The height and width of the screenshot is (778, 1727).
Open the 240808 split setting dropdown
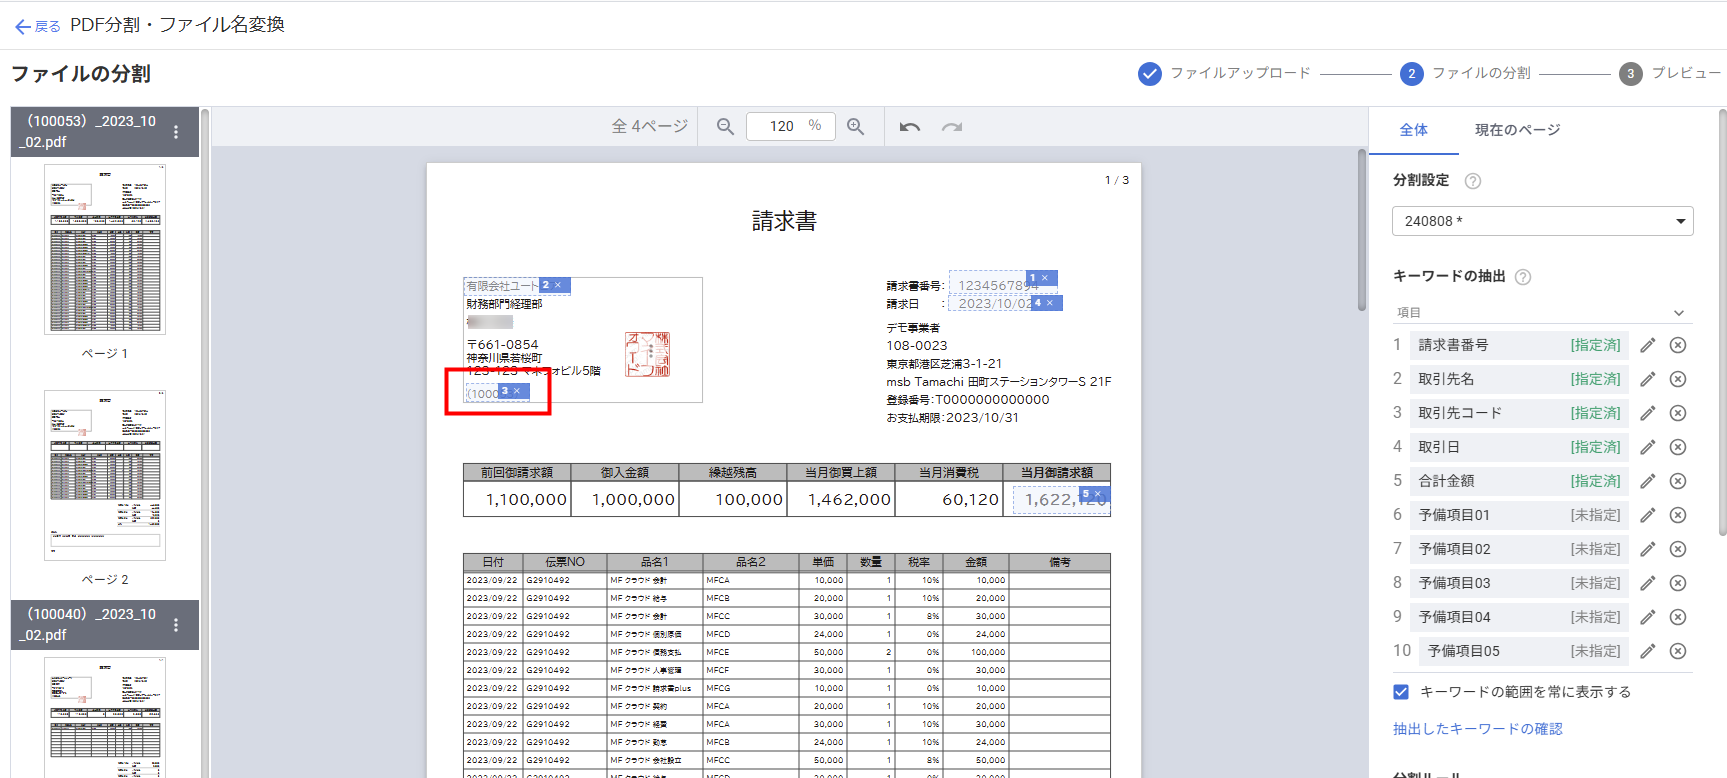click(x=1542, y=221)
